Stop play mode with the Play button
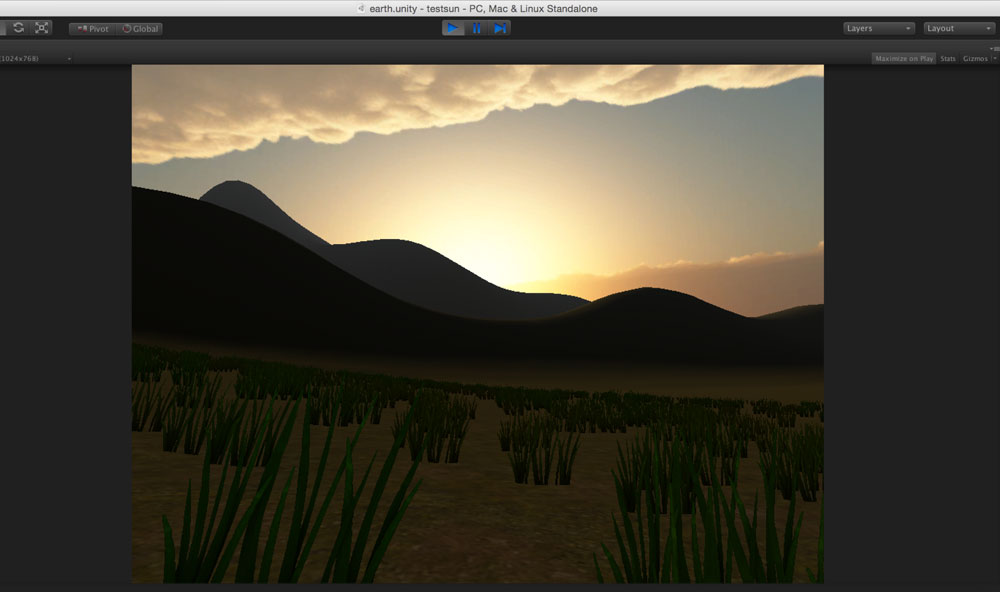Viewport: 1000px width, 592px height. click(x=453, y=28)
